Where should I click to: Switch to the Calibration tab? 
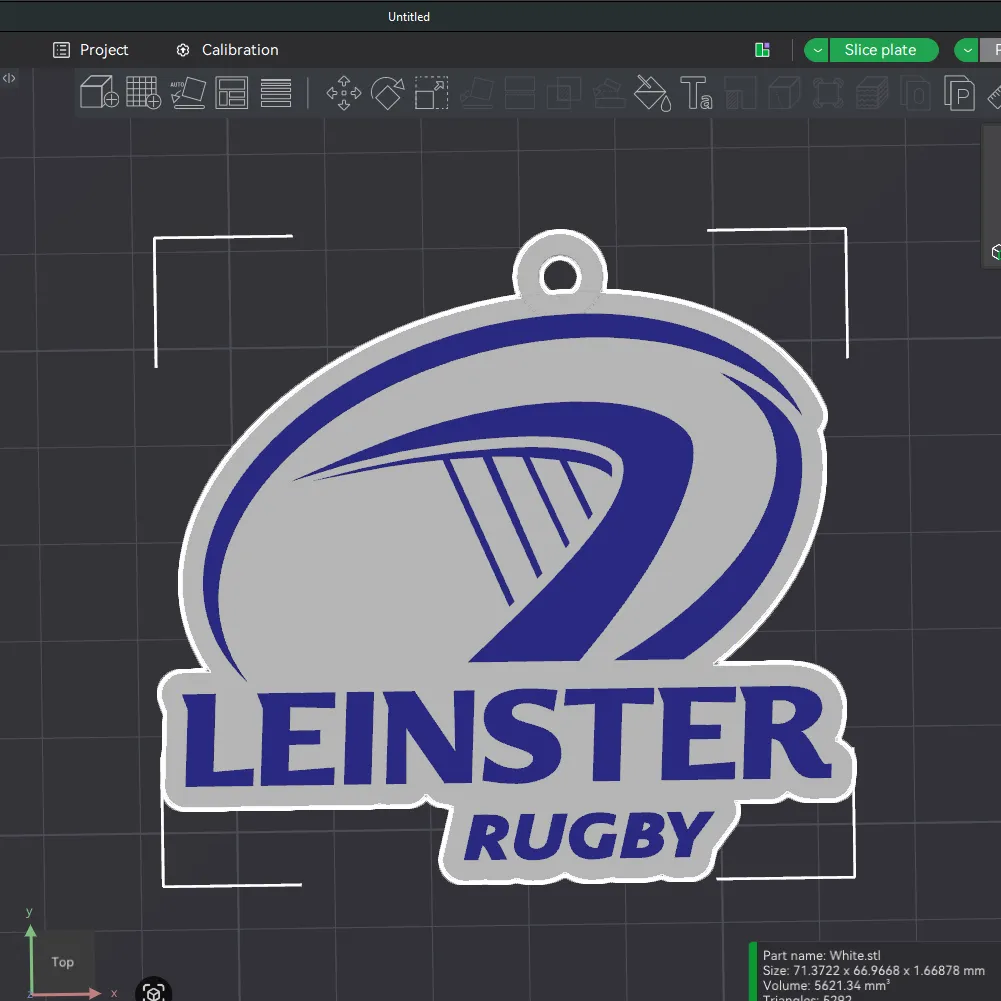[x=227, y=50]
